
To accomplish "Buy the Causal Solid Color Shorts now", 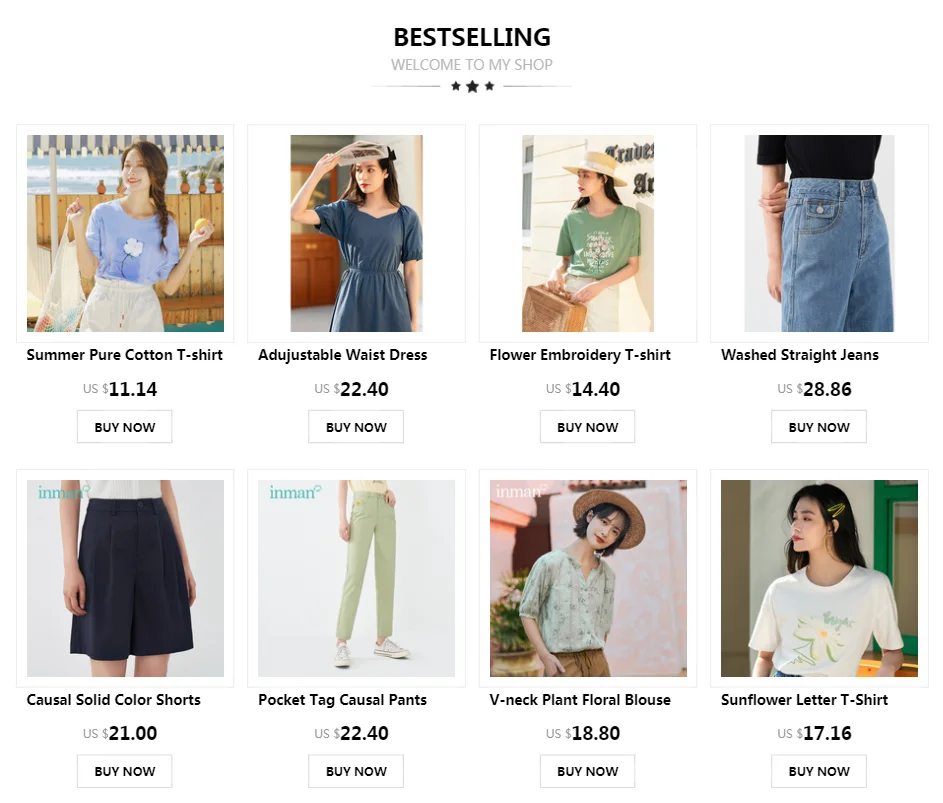I will (124, 771).
